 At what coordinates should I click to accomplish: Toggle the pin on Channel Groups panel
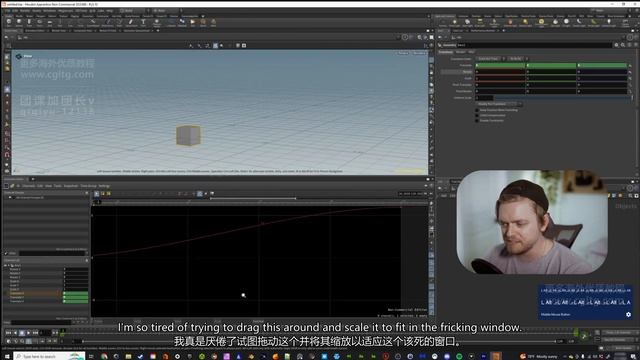click(x=87, y=193)
